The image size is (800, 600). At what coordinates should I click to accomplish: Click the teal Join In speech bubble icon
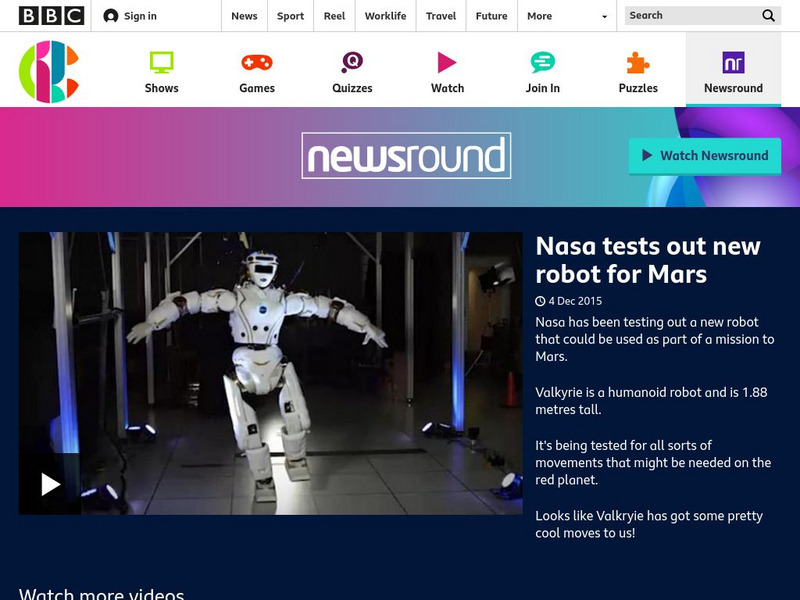(542, 62)
